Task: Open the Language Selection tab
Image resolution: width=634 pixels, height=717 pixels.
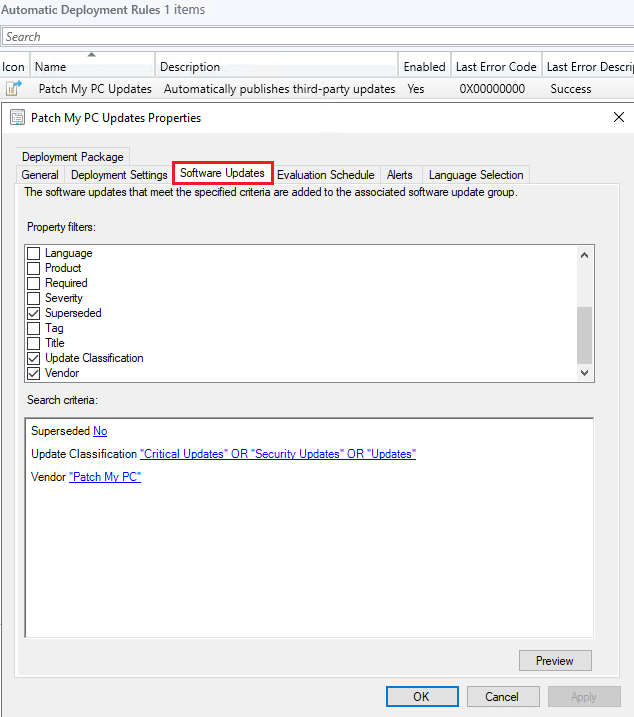Action: point(476,175)
